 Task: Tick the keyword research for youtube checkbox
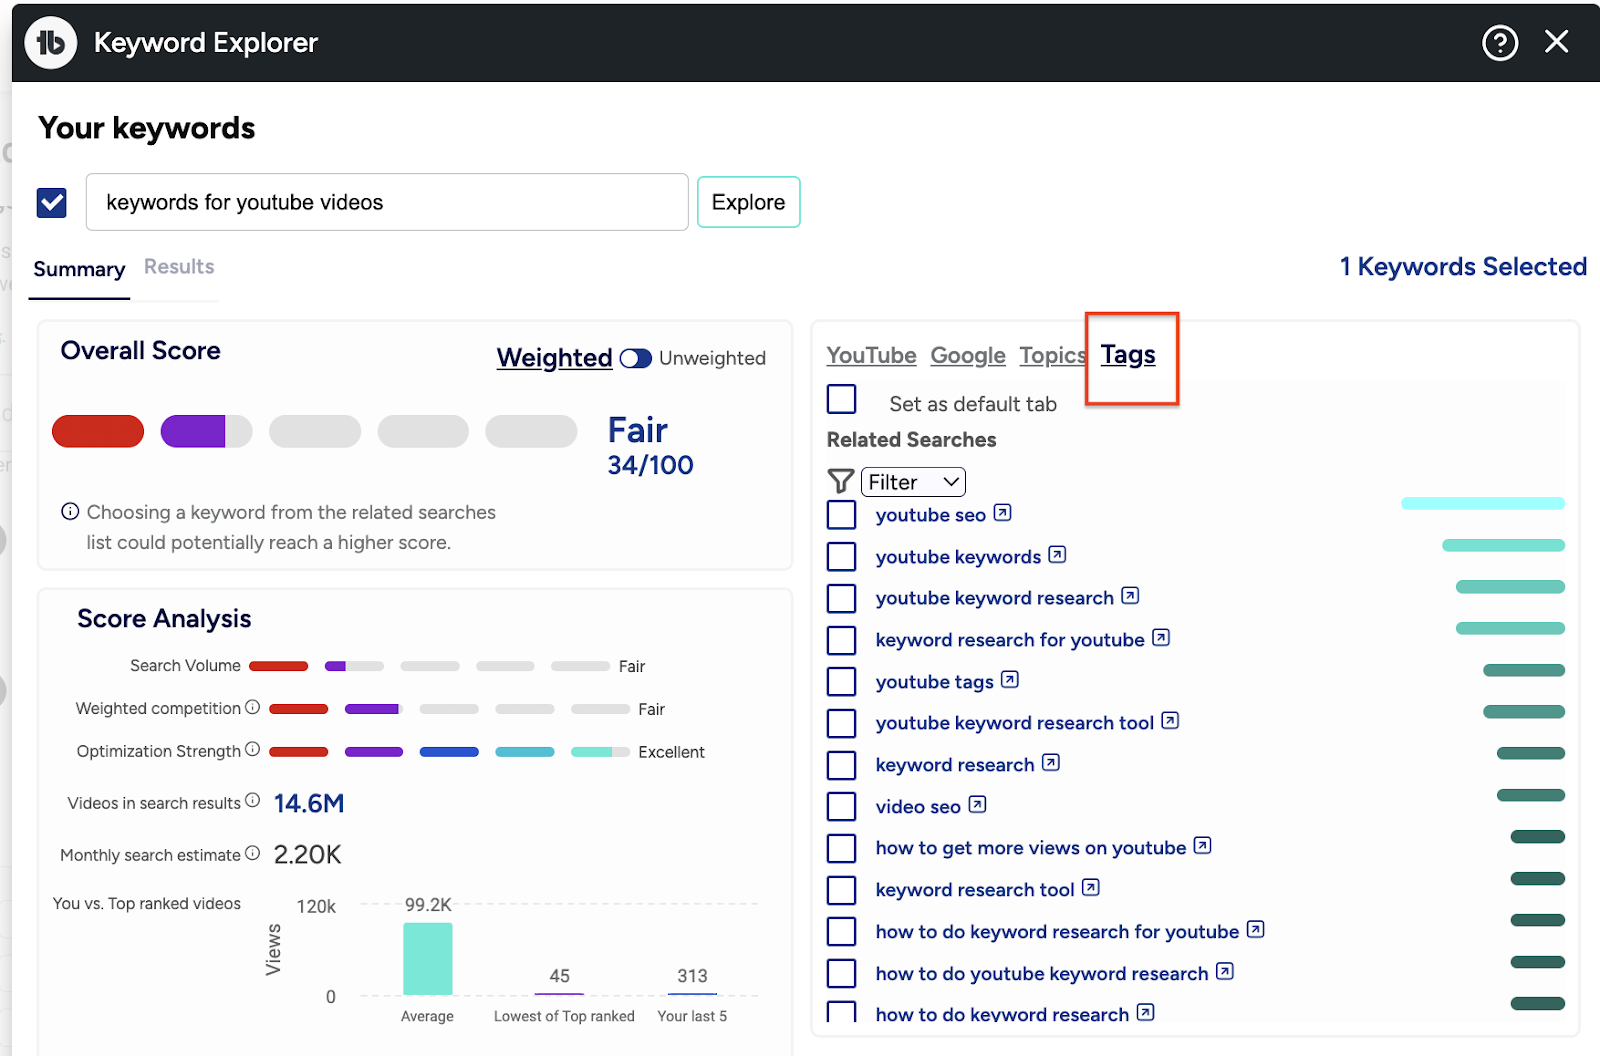tap(842, 640)
